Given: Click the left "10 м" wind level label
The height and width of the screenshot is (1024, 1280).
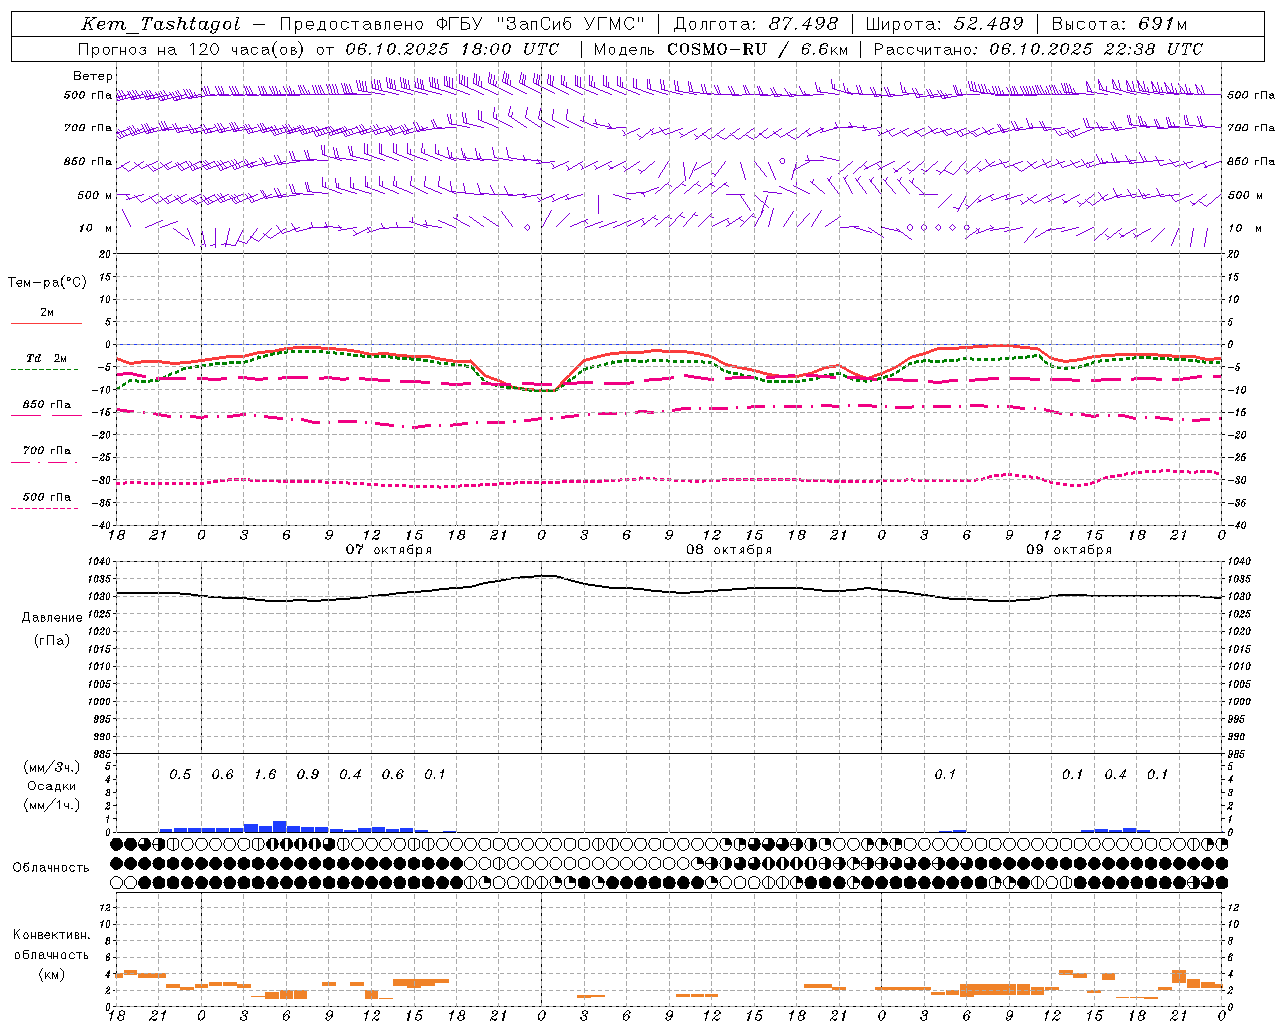Looking at the screenshot, I should (95, 228).
